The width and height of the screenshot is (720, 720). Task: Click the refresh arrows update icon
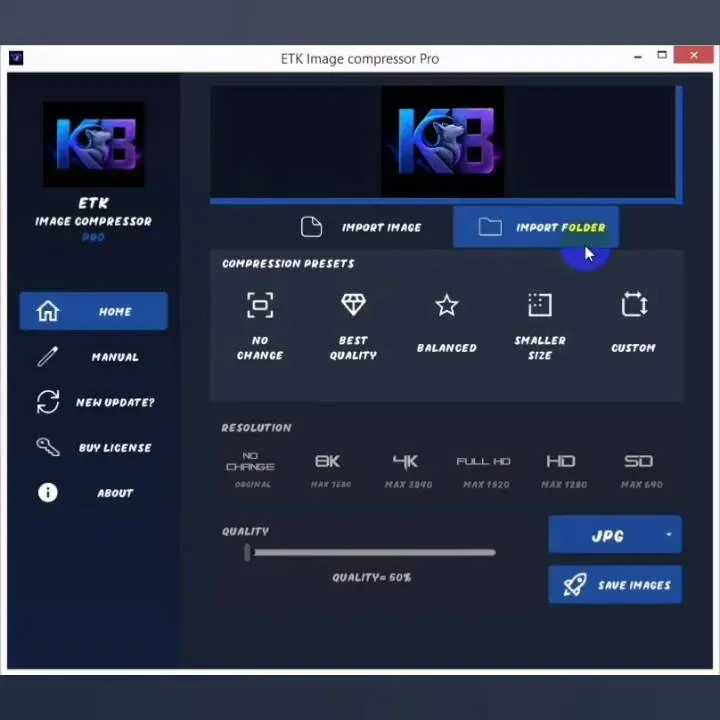(x=48, y=402)
